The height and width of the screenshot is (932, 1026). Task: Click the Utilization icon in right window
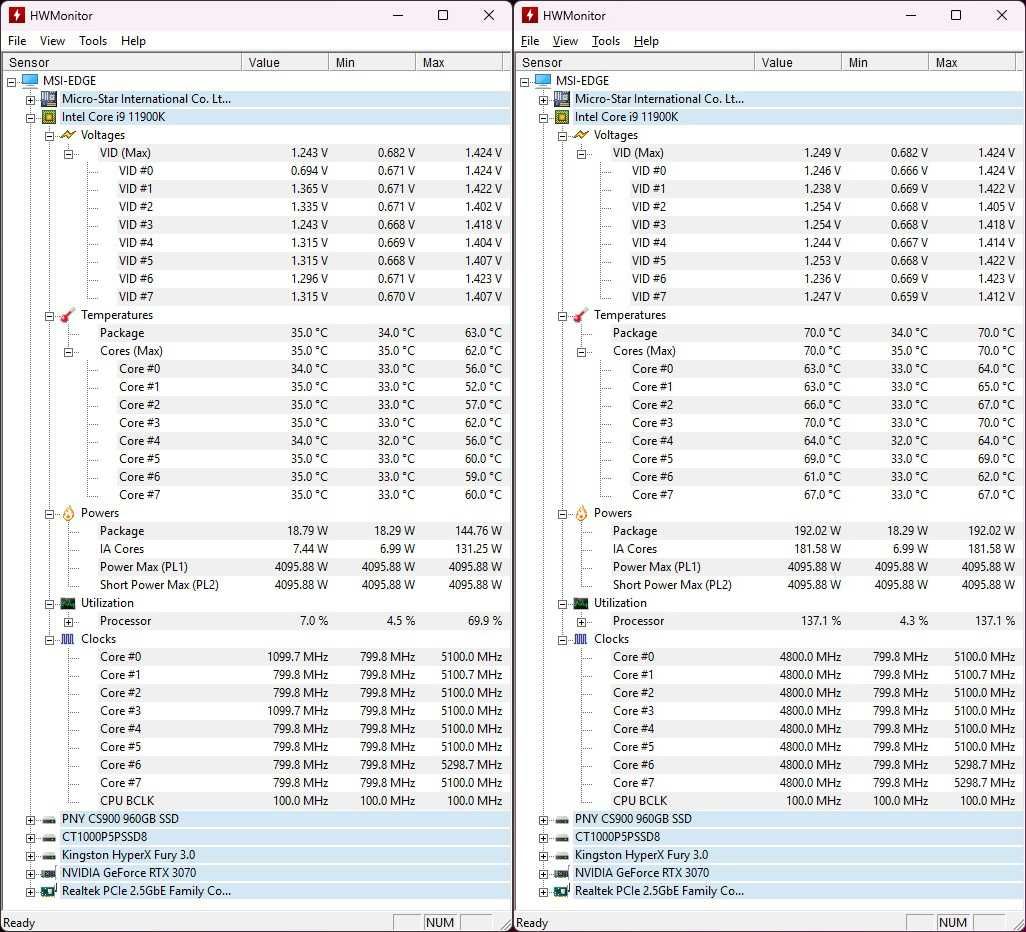tap(580, 603)
